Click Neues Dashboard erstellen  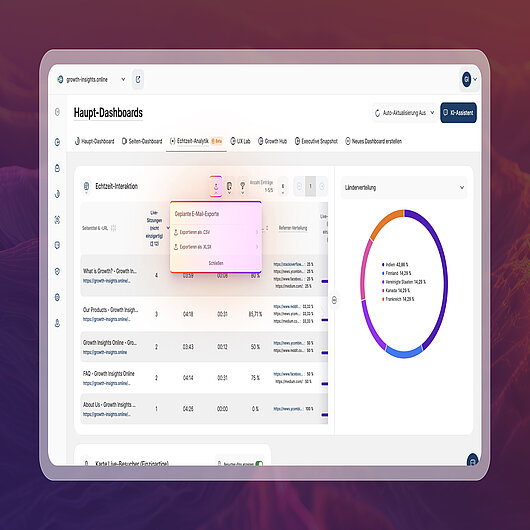[x=374, y=141]
